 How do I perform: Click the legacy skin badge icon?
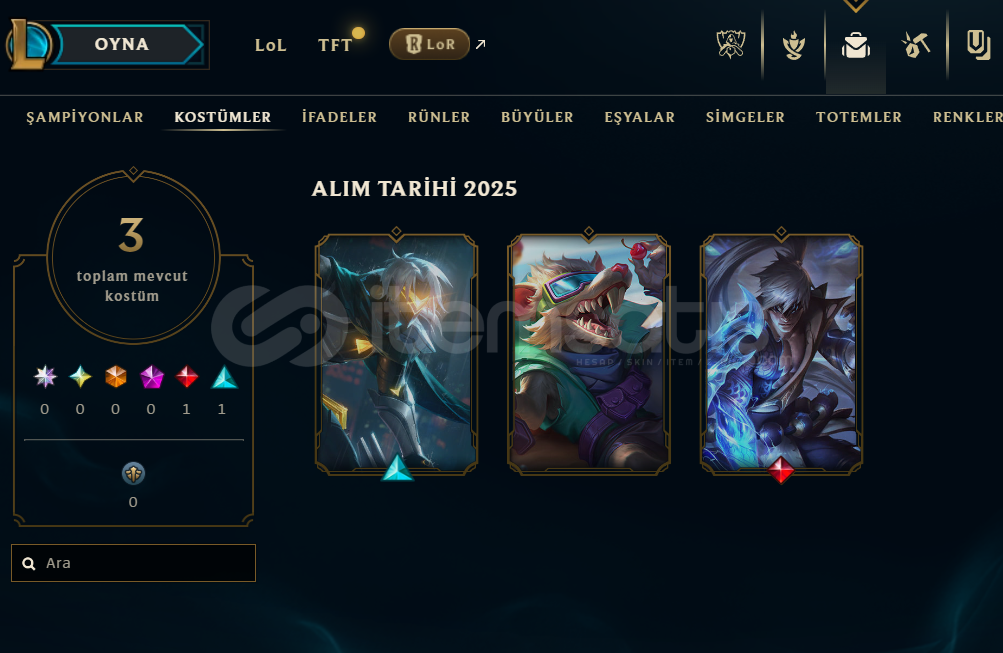coord(133,474)
